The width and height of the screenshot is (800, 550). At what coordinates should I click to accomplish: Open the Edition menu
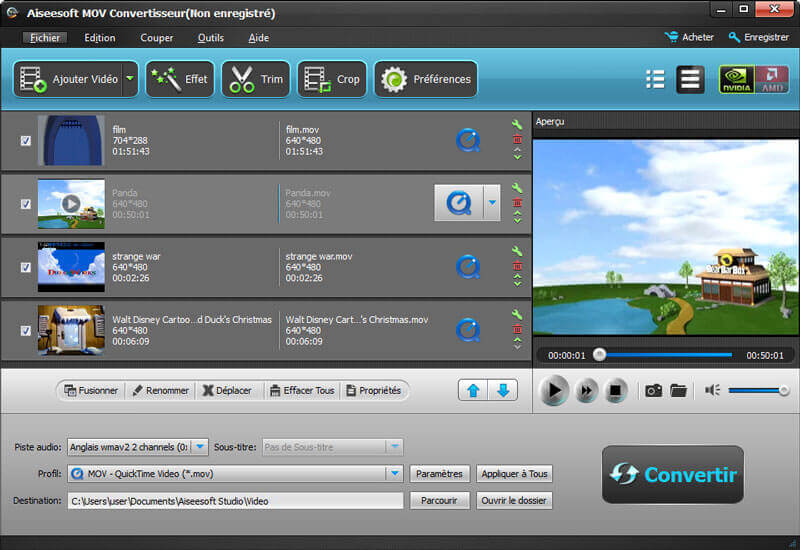tap(100, 38)
